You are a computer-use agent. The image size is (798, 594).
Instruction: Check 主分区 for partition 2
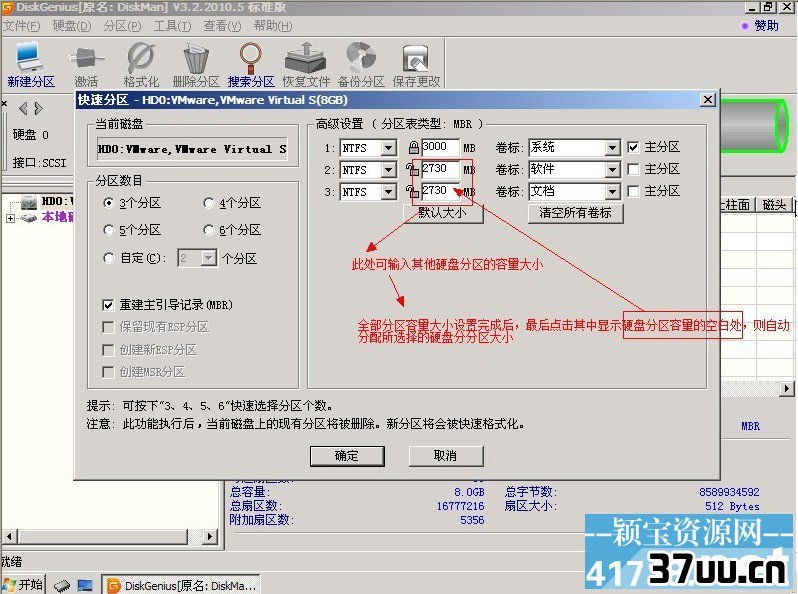pyautogui.click(x=633, y=169)
